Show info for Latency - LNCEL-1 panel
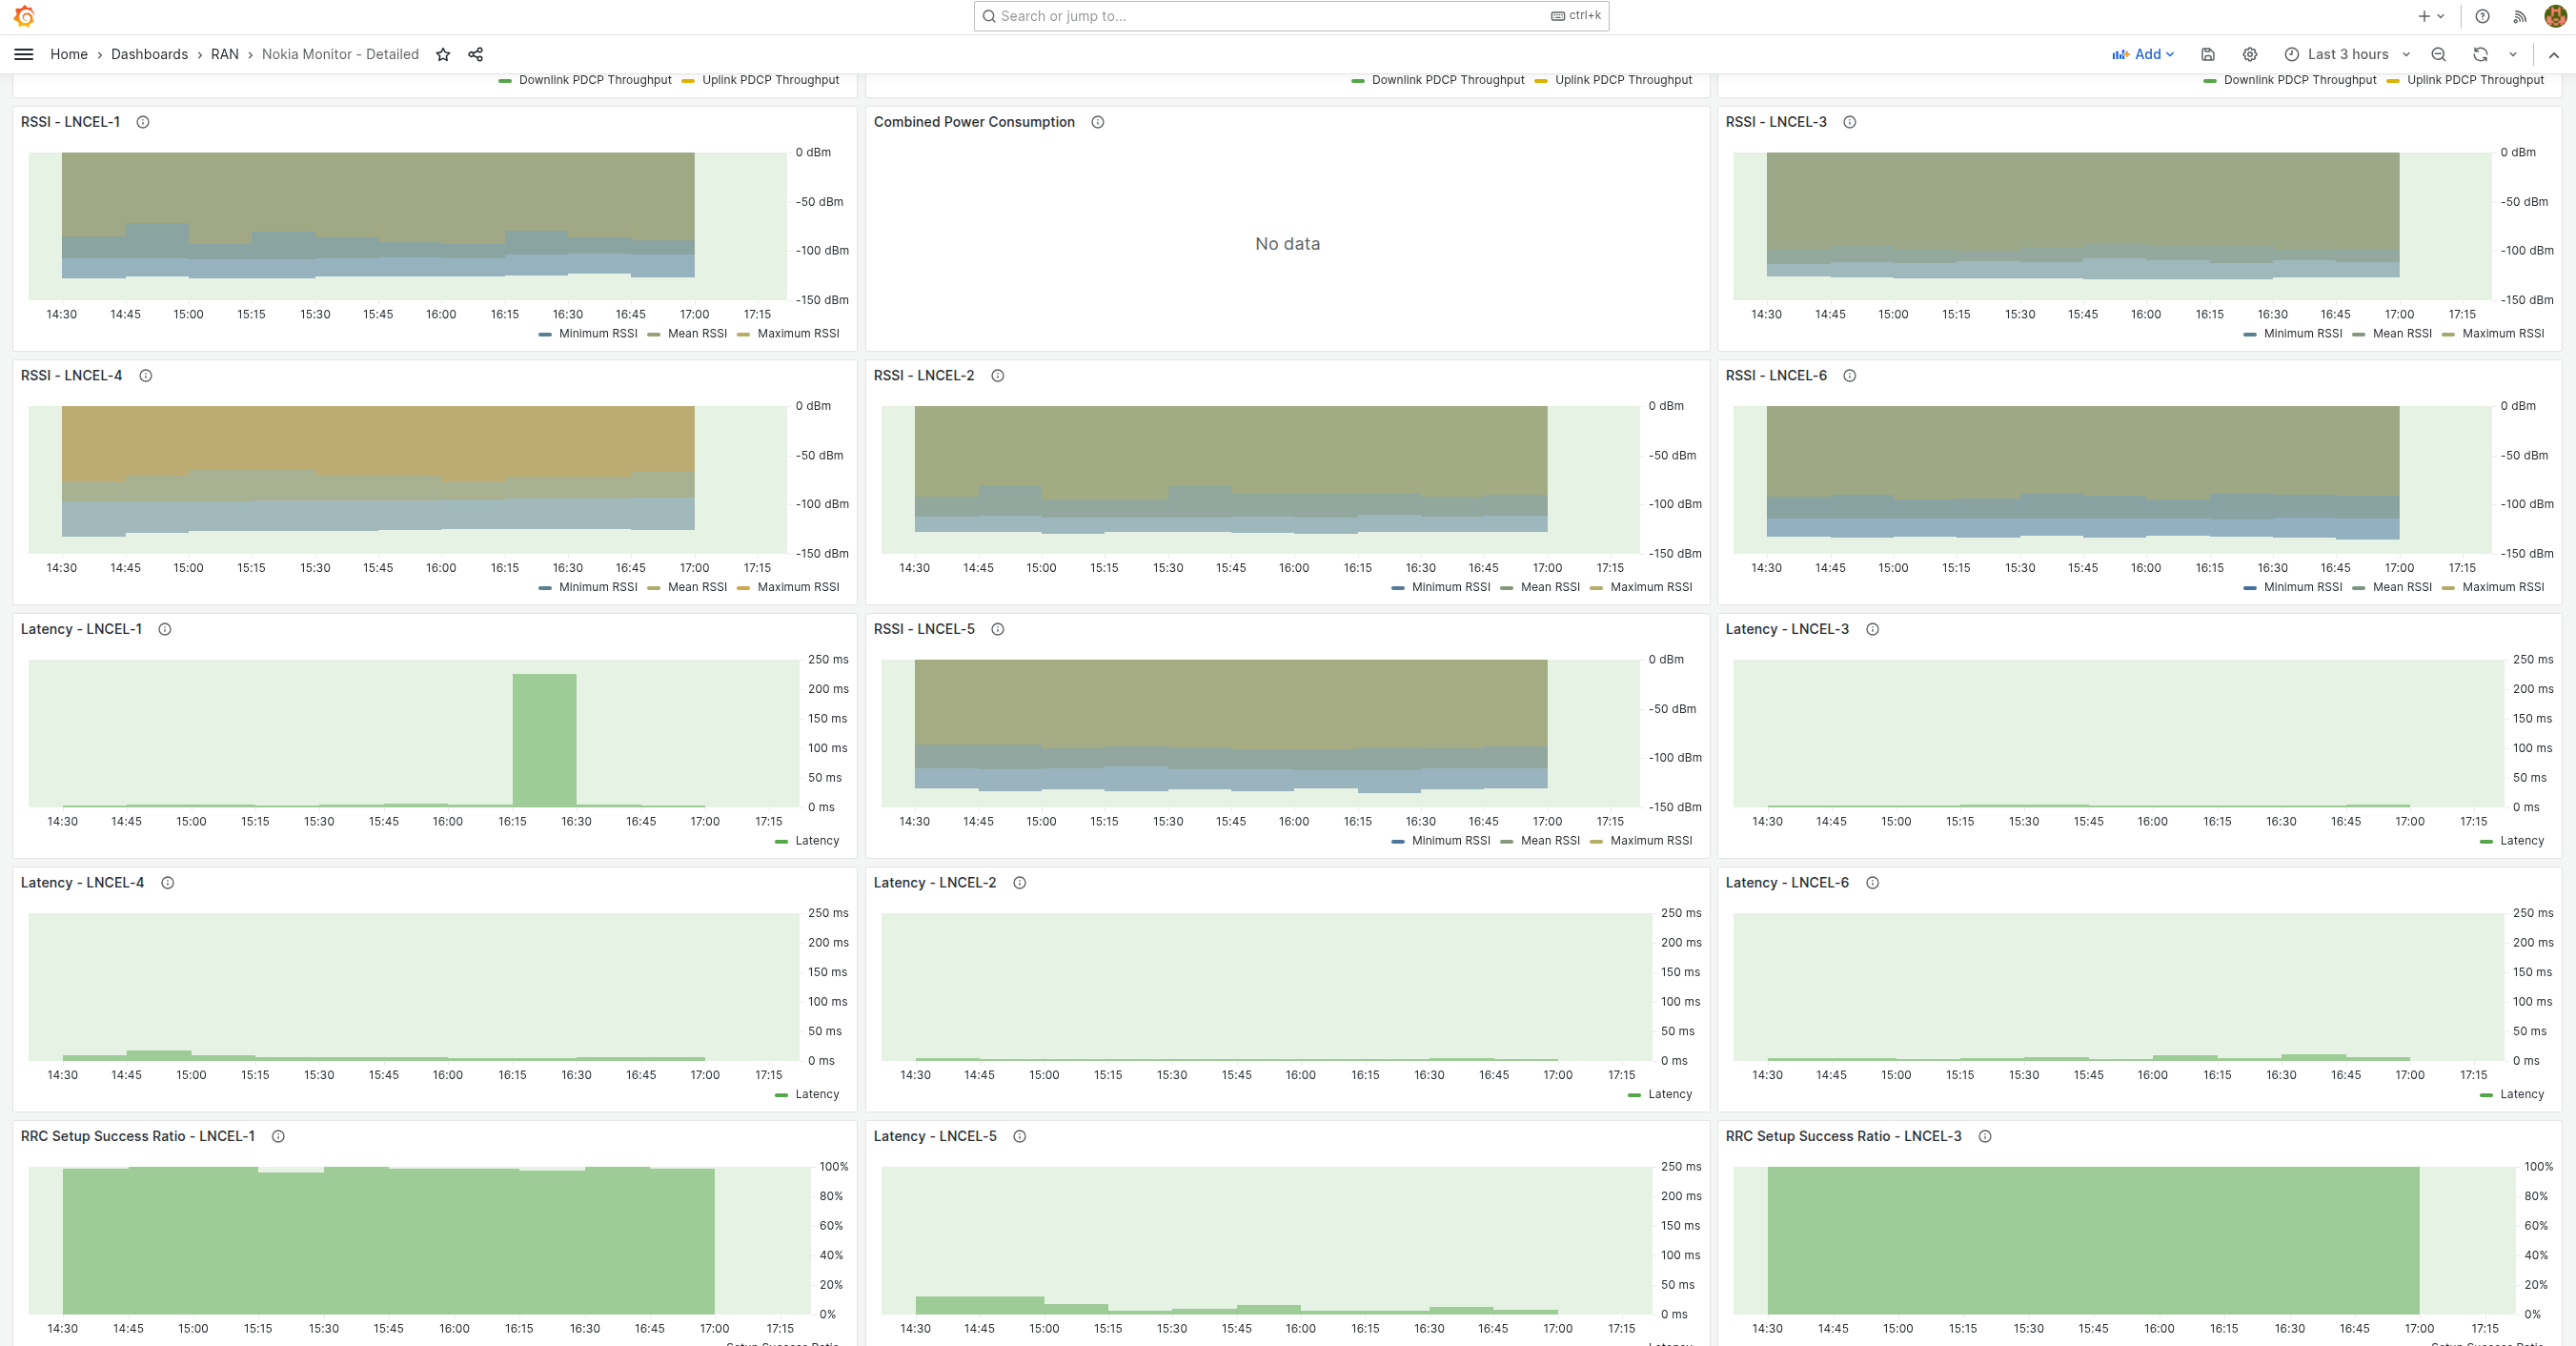This screenshot has width=2576, height=1346. coord(165,629)
